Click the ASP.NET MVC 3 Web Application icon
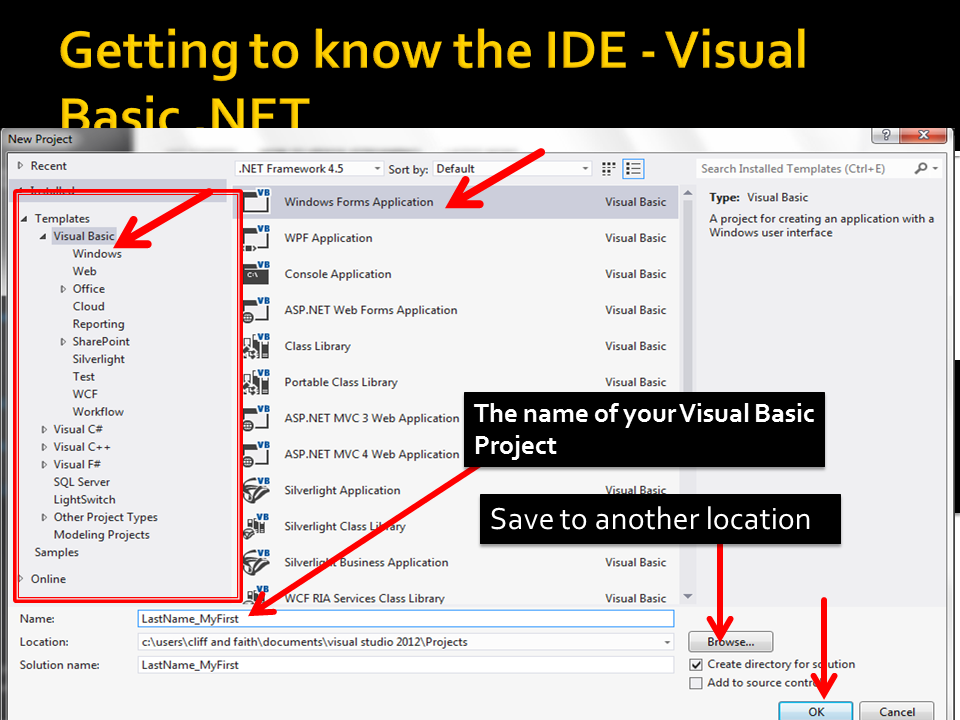This screenshot has width=960, height=720. (257, 418)
